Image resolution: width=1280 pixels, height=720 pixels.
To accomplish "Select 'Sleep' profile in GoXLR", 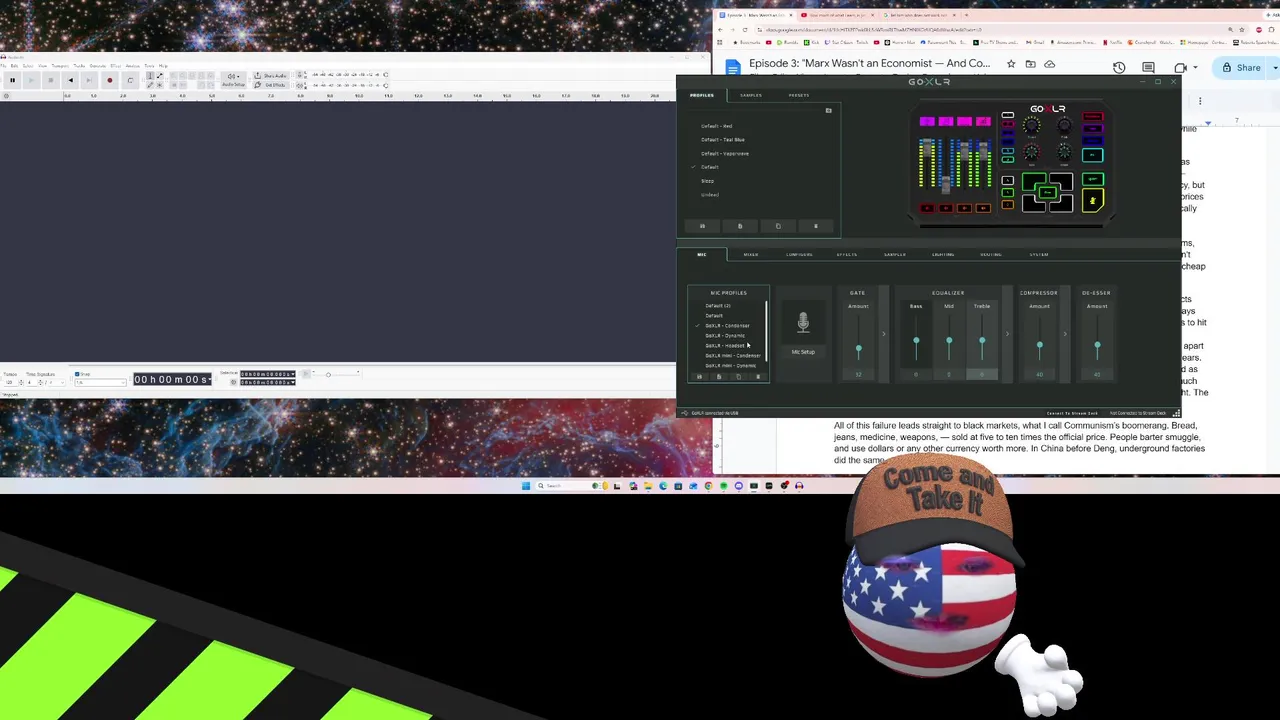I will (x=708, y=181).
